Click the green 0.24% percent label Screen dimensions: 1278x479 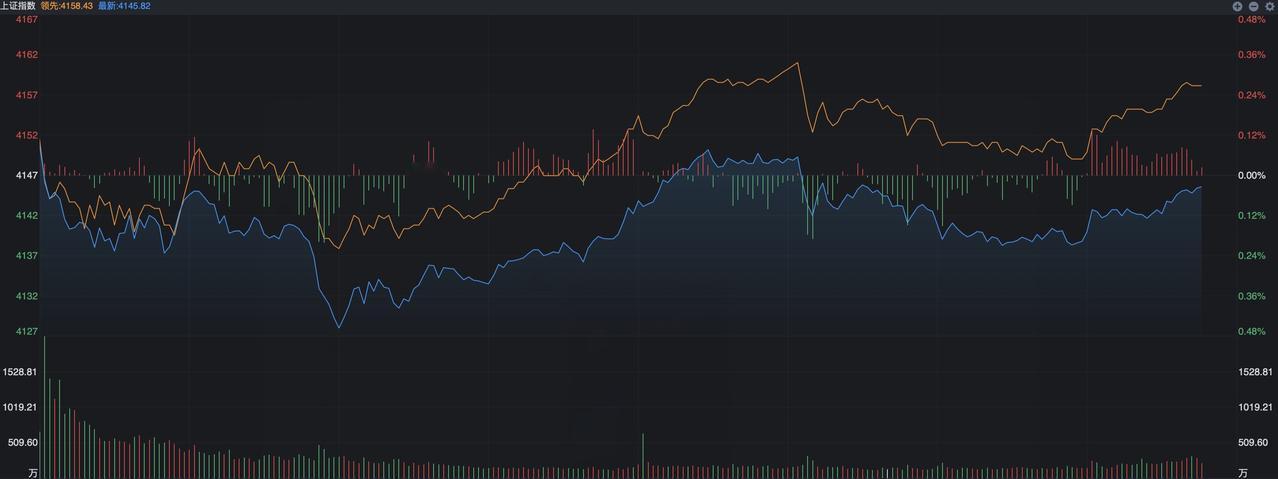pos(1252,255)
